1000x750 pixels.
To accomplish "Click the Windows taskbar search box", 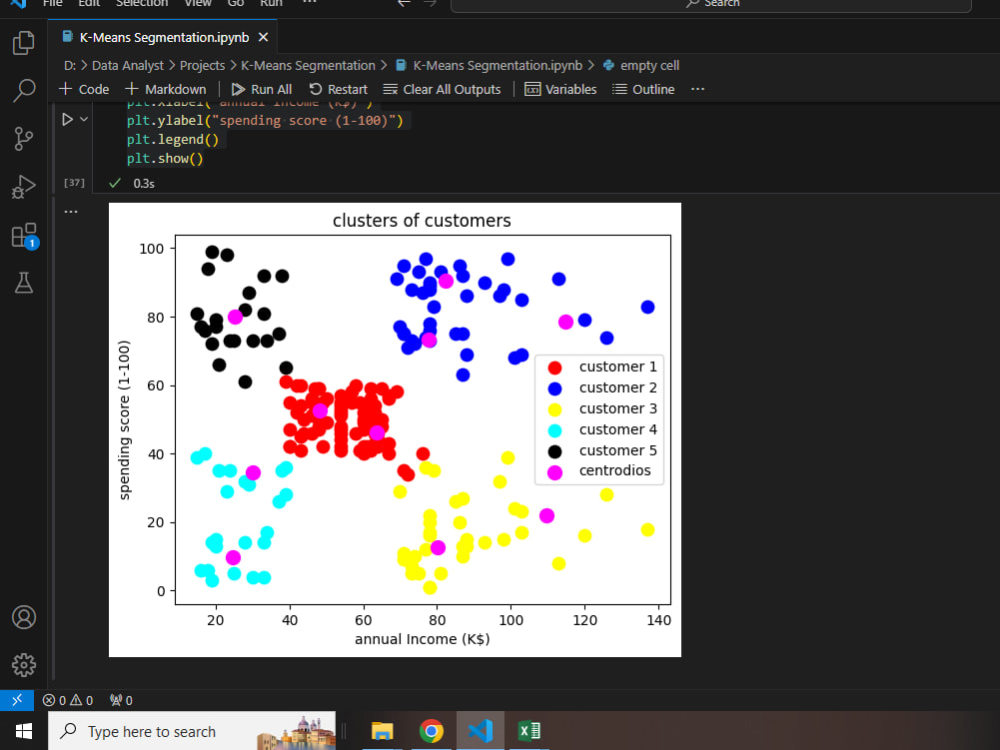I will click(192, 731).
